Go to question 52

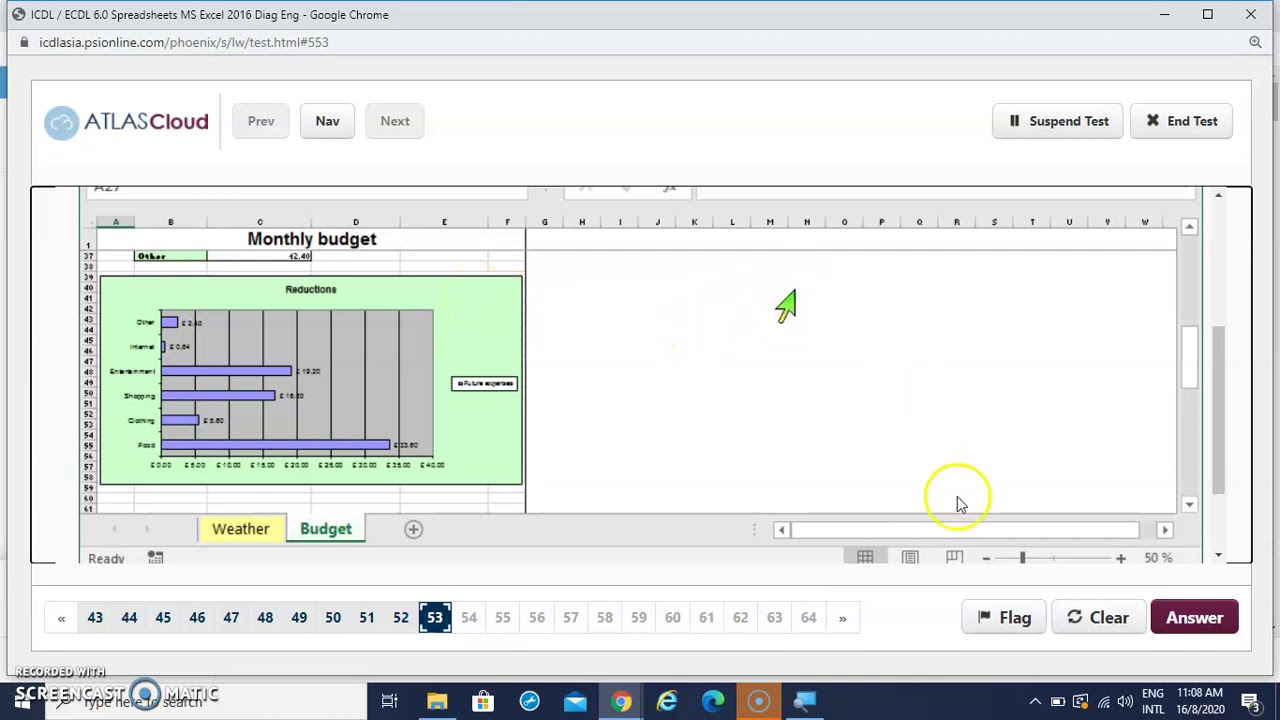401,617
